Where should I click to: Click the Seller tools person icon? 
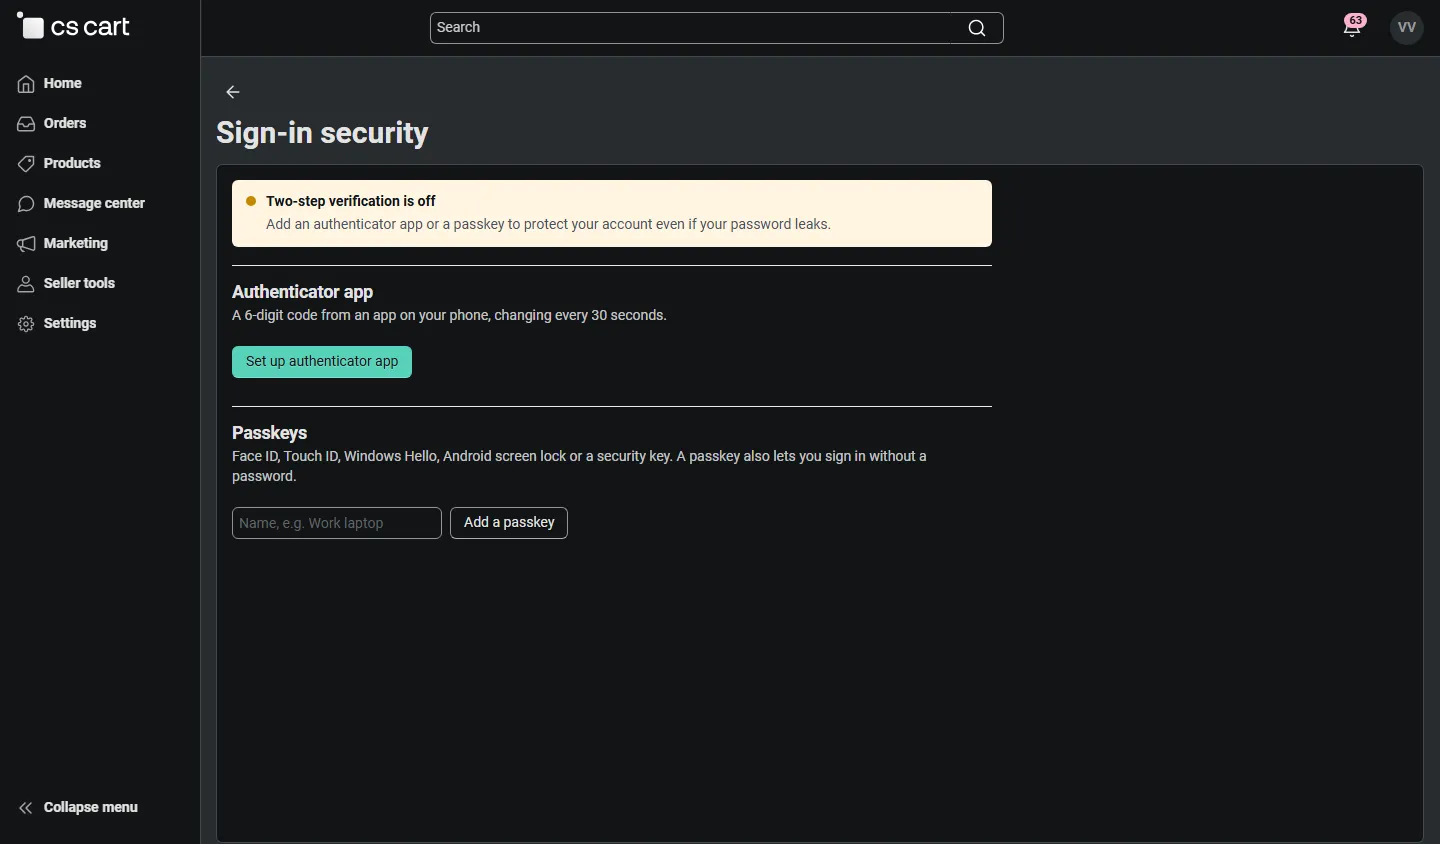[26, 284]
